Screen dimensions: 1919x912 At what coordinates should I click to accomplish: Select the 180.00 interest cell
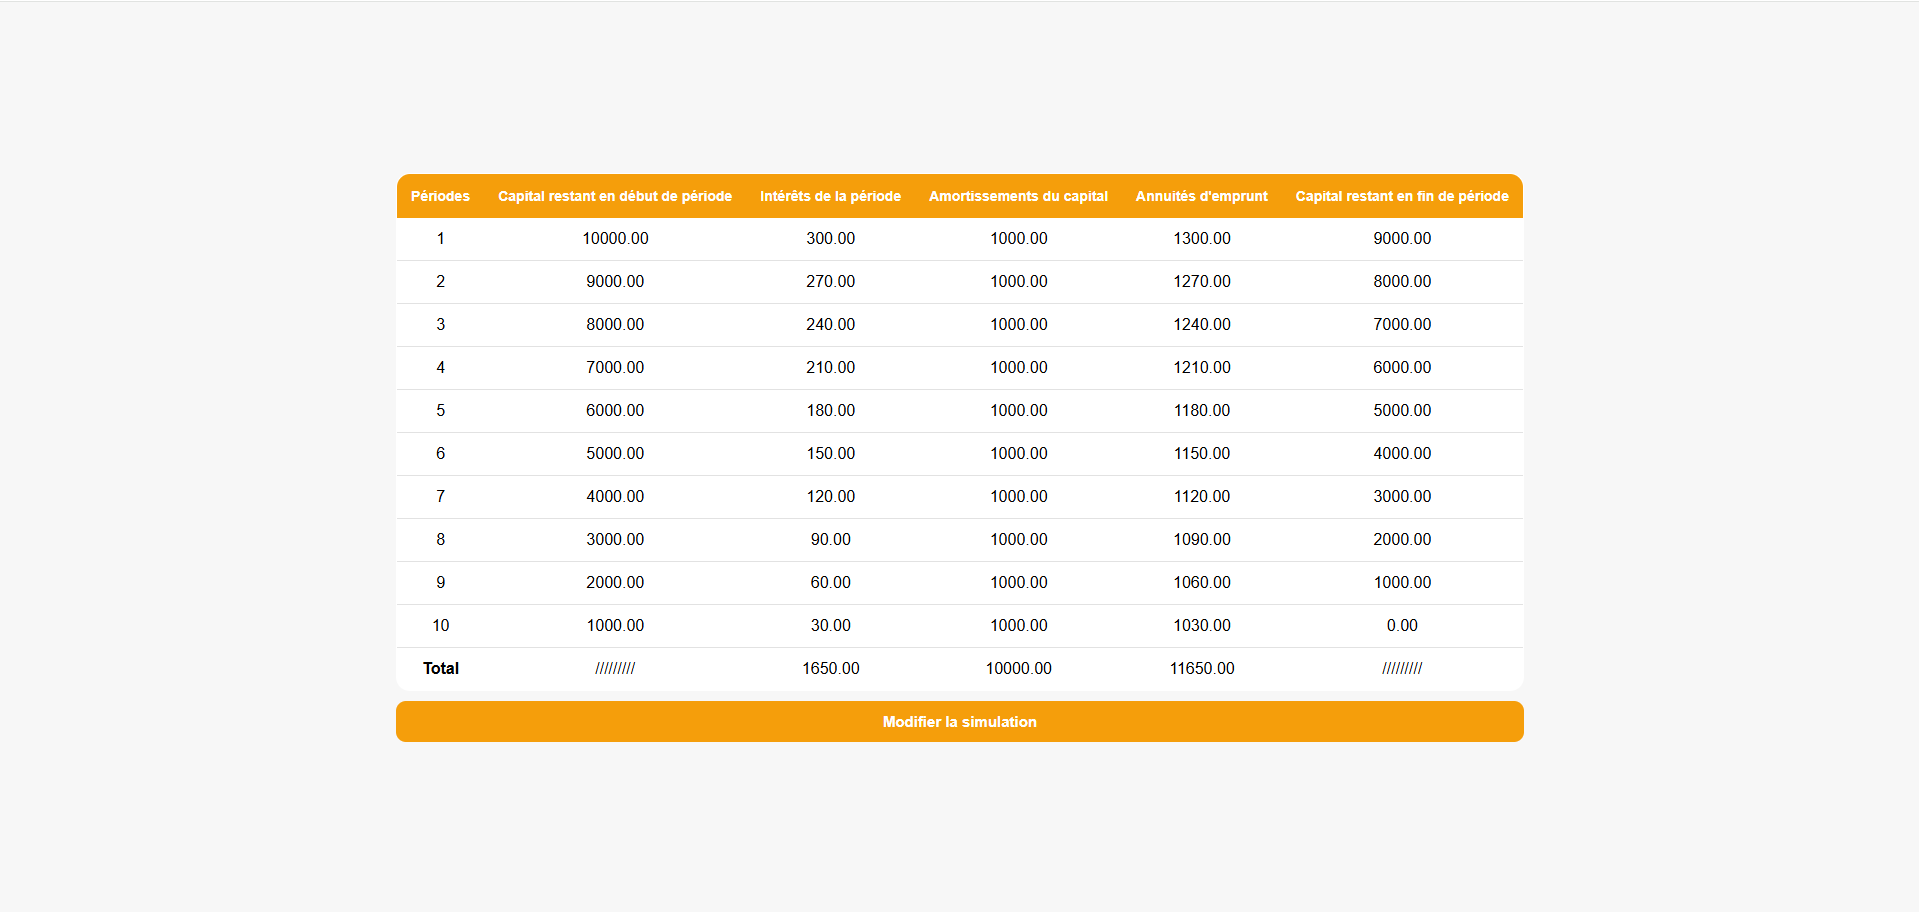coord(830,410)
